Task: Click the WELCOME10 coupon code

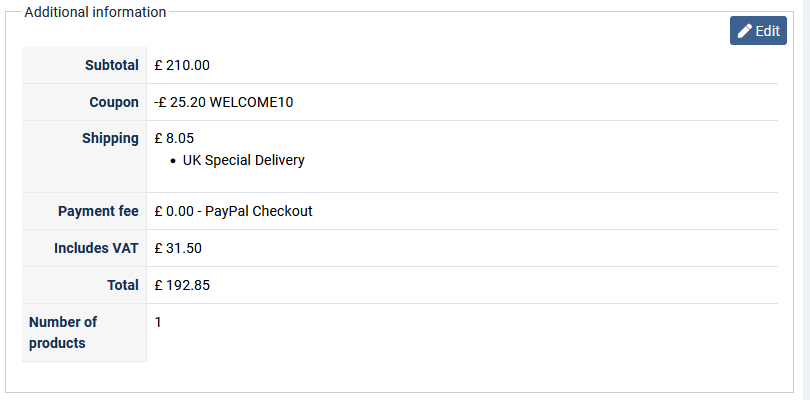Action: click(x=251, y=102)
